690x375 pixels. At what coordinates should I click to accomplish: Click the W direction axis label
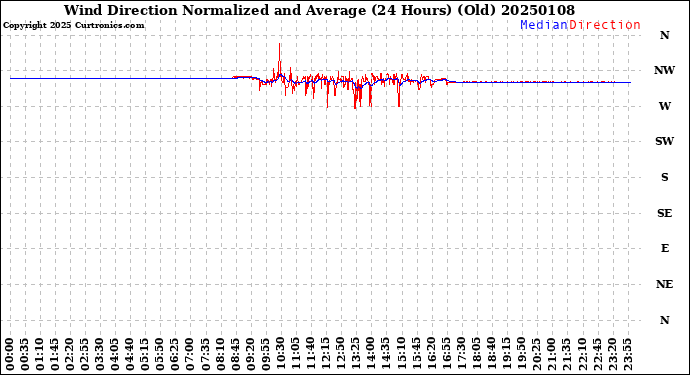[x=665, y=106]
